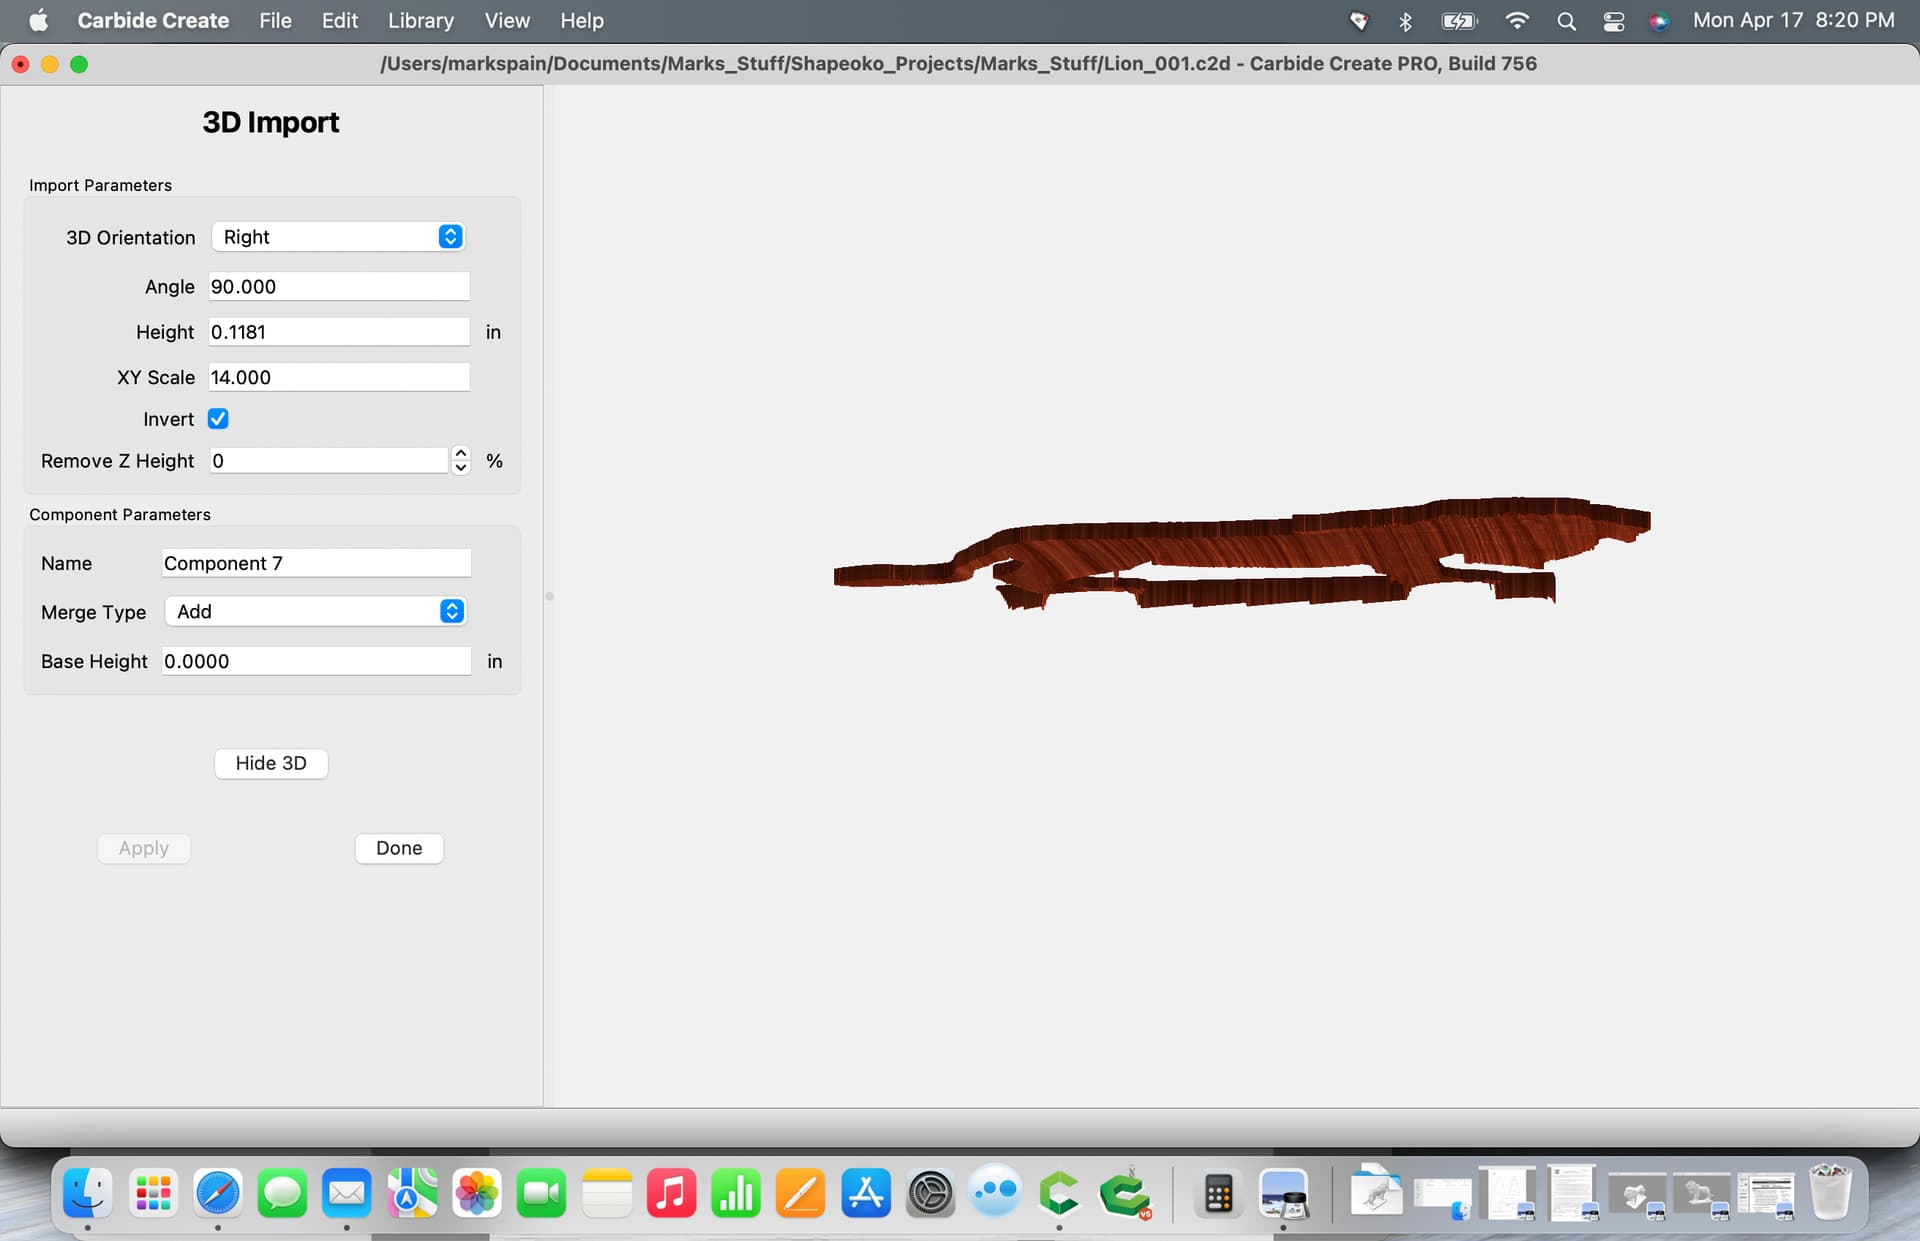Open System Settings from the Dock
1920x1241 pixels.
[x=930, y=1193]
